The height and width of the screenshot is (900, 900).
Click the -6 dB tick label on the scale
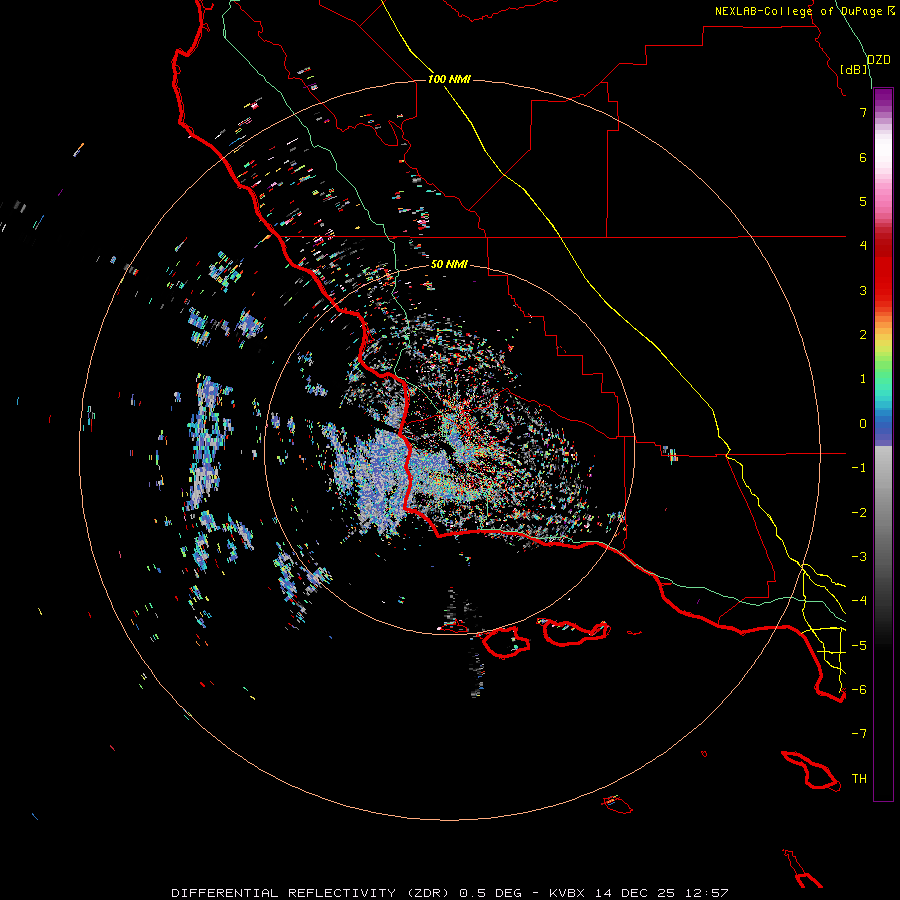pos(859,690)
